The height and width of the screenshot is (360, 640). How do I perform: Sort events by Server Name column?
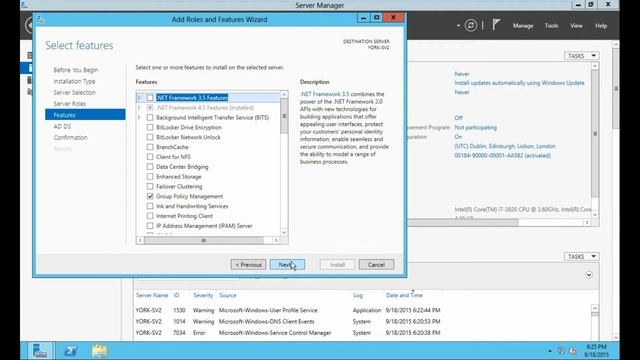pyautogui.click(x=152, y=295)
